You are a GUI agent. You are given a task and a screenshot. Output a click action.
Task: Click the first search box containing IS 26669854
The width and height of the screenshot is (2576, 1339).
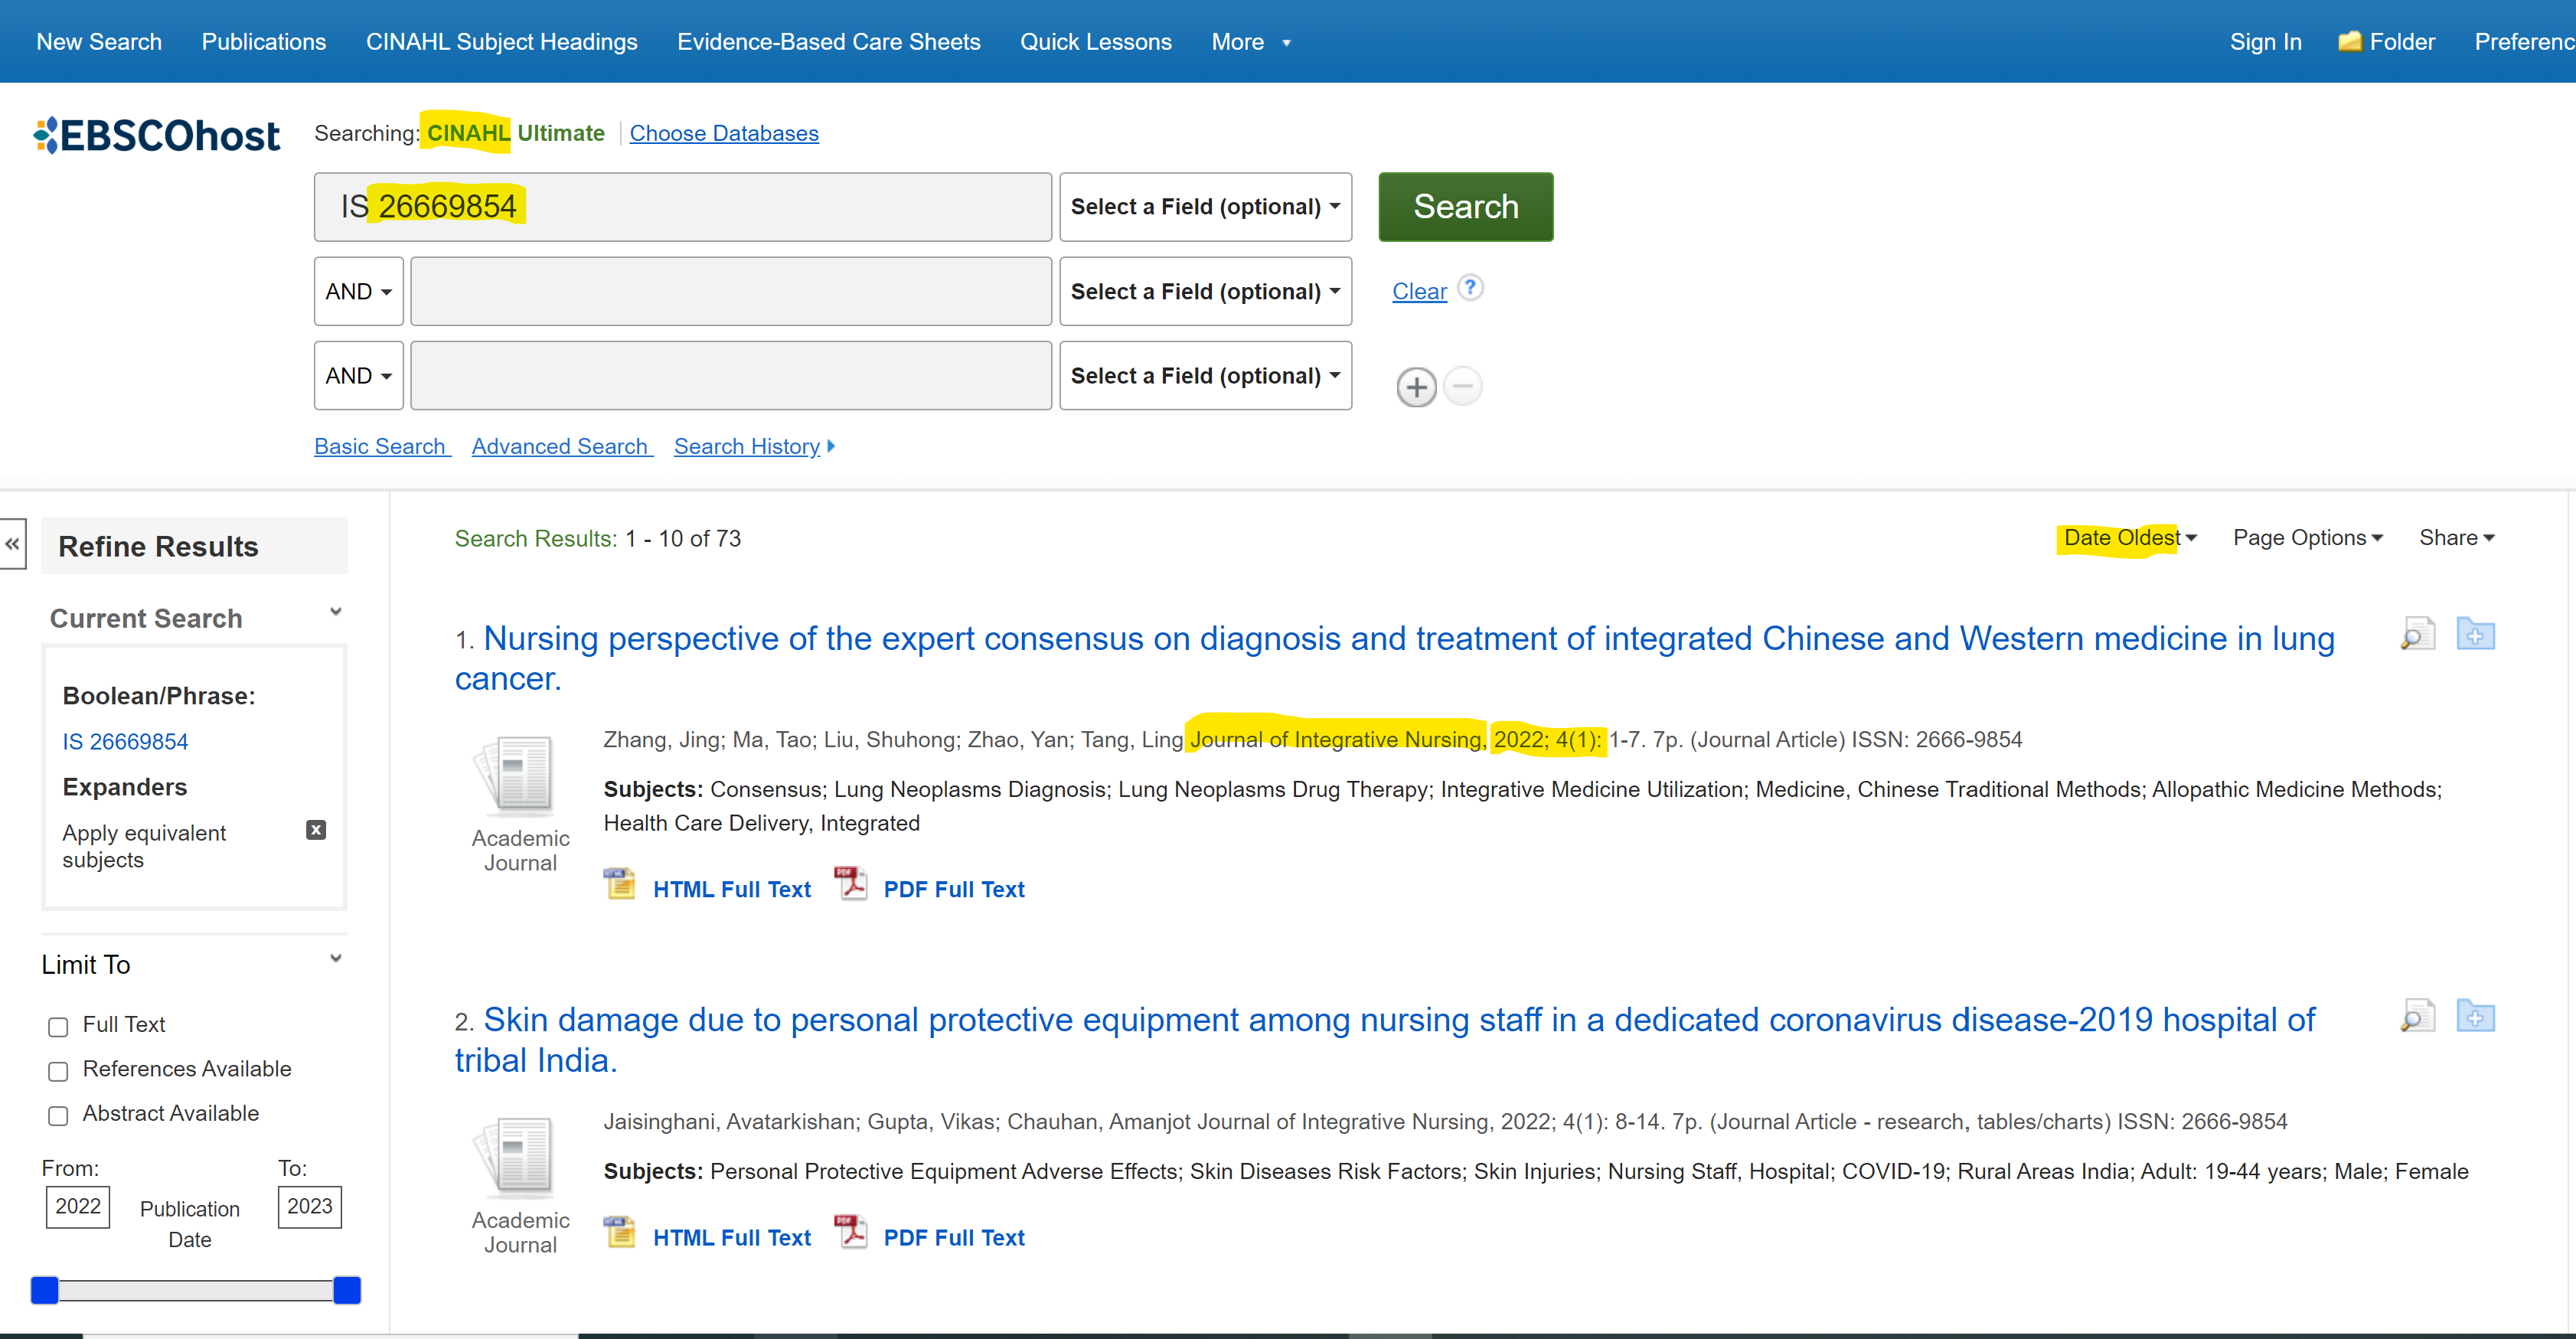tap(682, 207)
